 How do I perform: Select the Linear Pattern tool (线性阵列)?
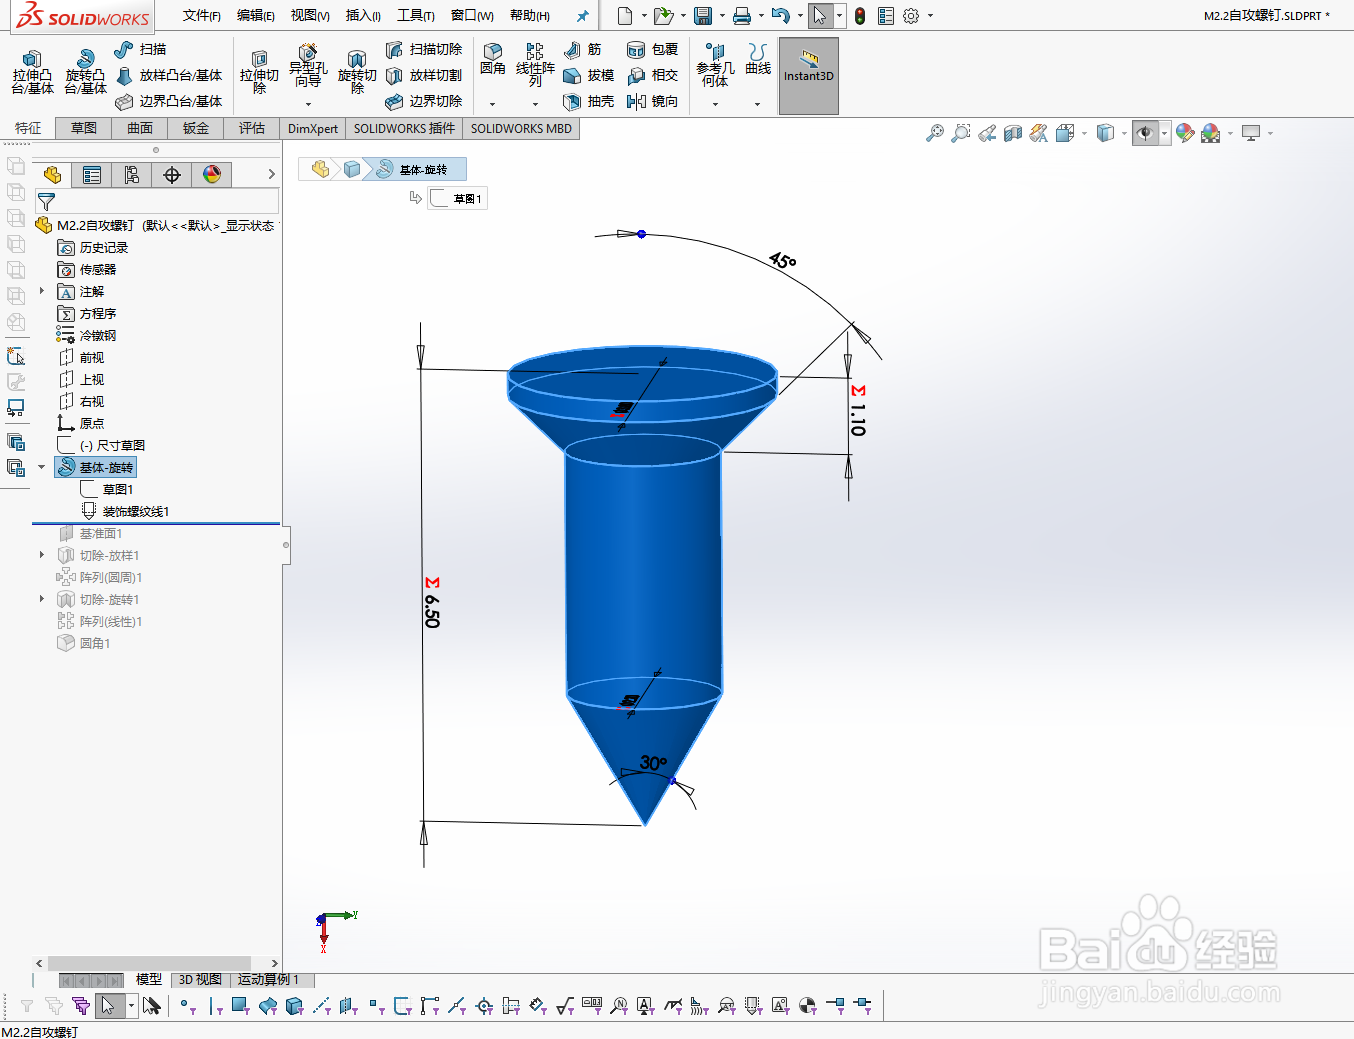tap(535, 65)
